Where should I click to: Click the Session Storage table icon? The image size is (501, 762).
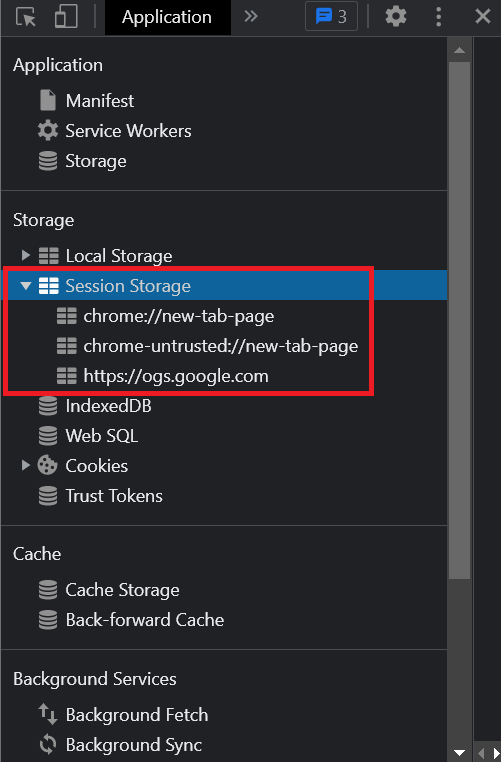tap(49, 286)
